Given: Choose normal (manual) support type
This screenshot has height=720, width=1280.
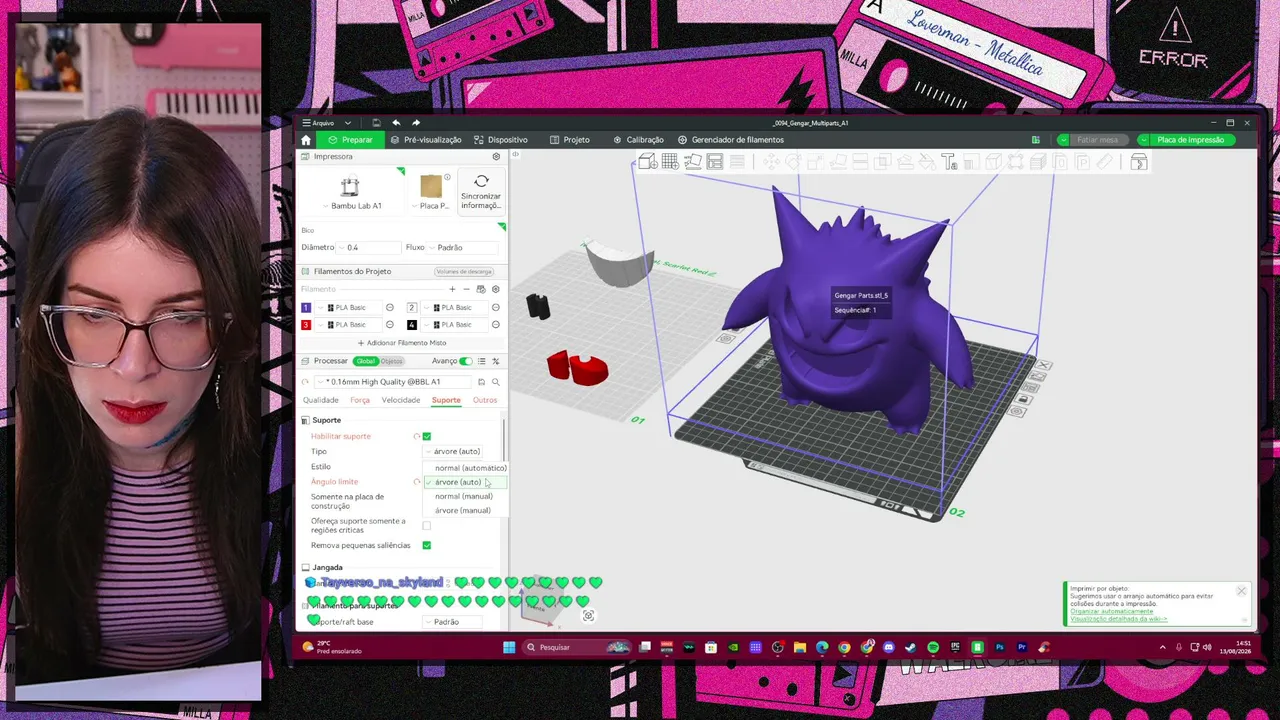Looking at the screenshot, I should pyautogui.click(x=466, y=496).
